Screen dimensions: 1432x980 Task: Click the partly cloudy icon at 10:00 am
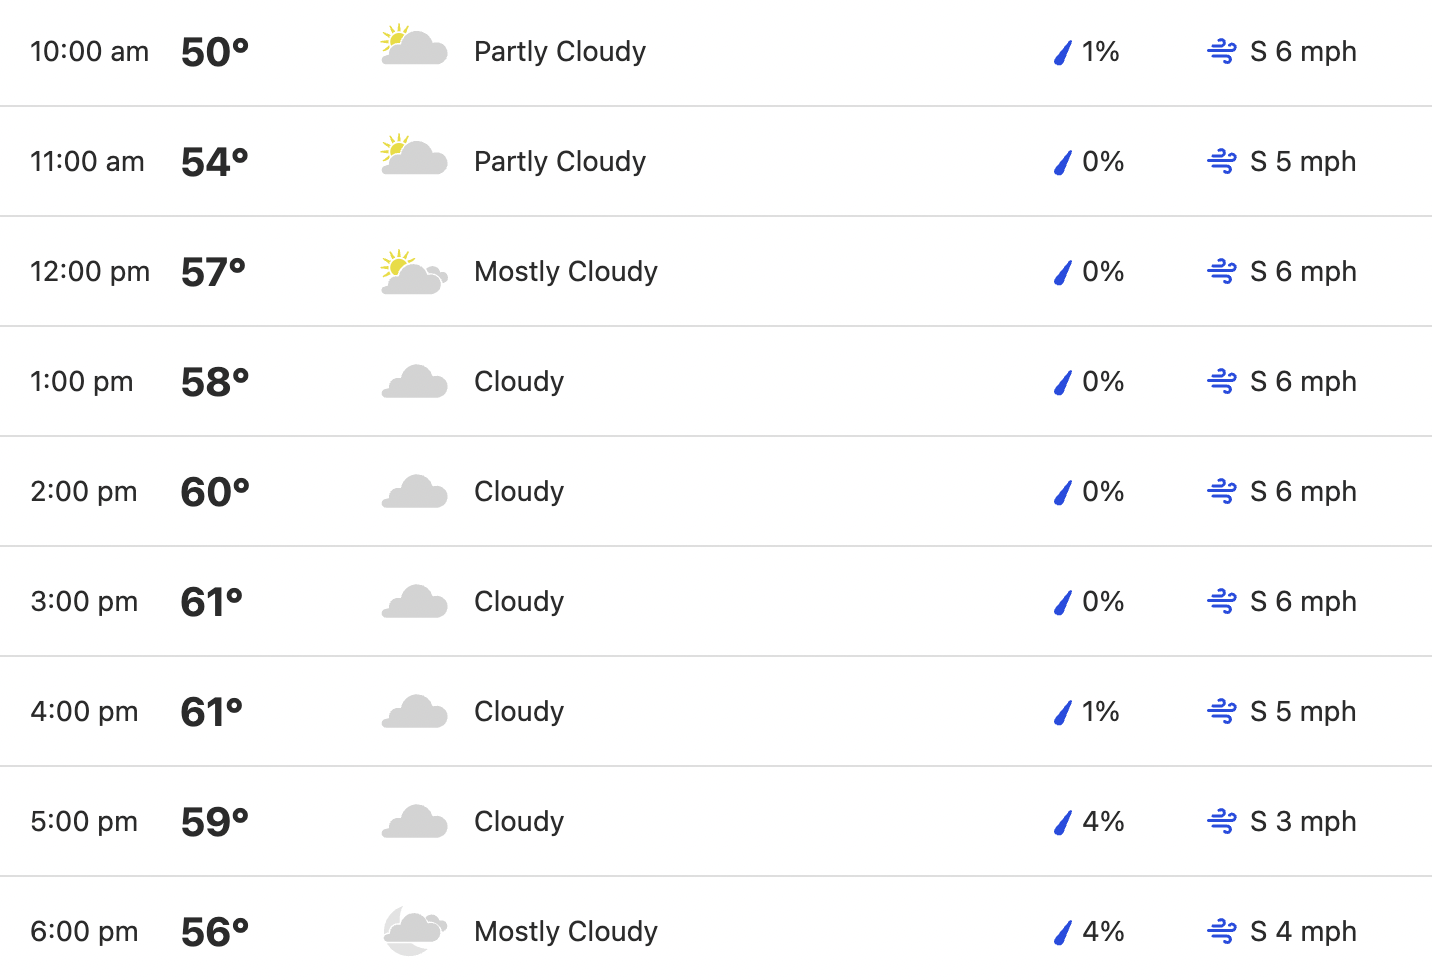point(414,46)
